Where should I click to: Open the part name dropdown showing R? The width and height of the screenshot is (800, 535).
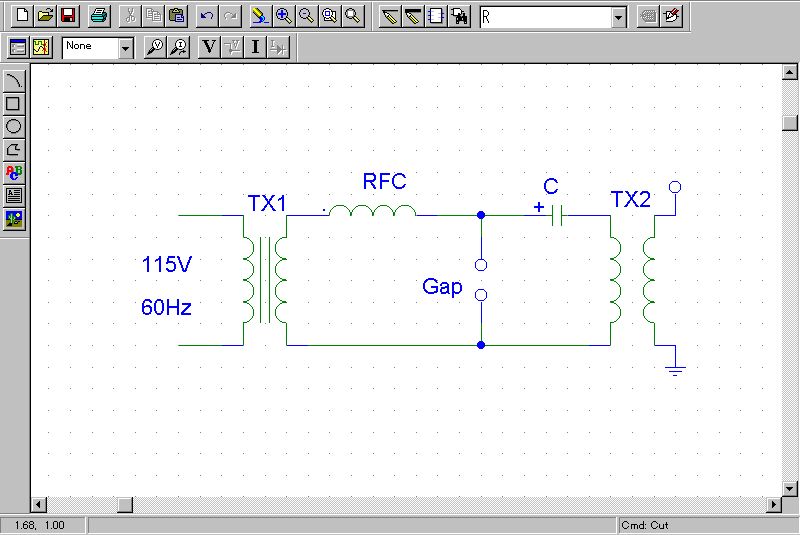(x=618, y=17)
